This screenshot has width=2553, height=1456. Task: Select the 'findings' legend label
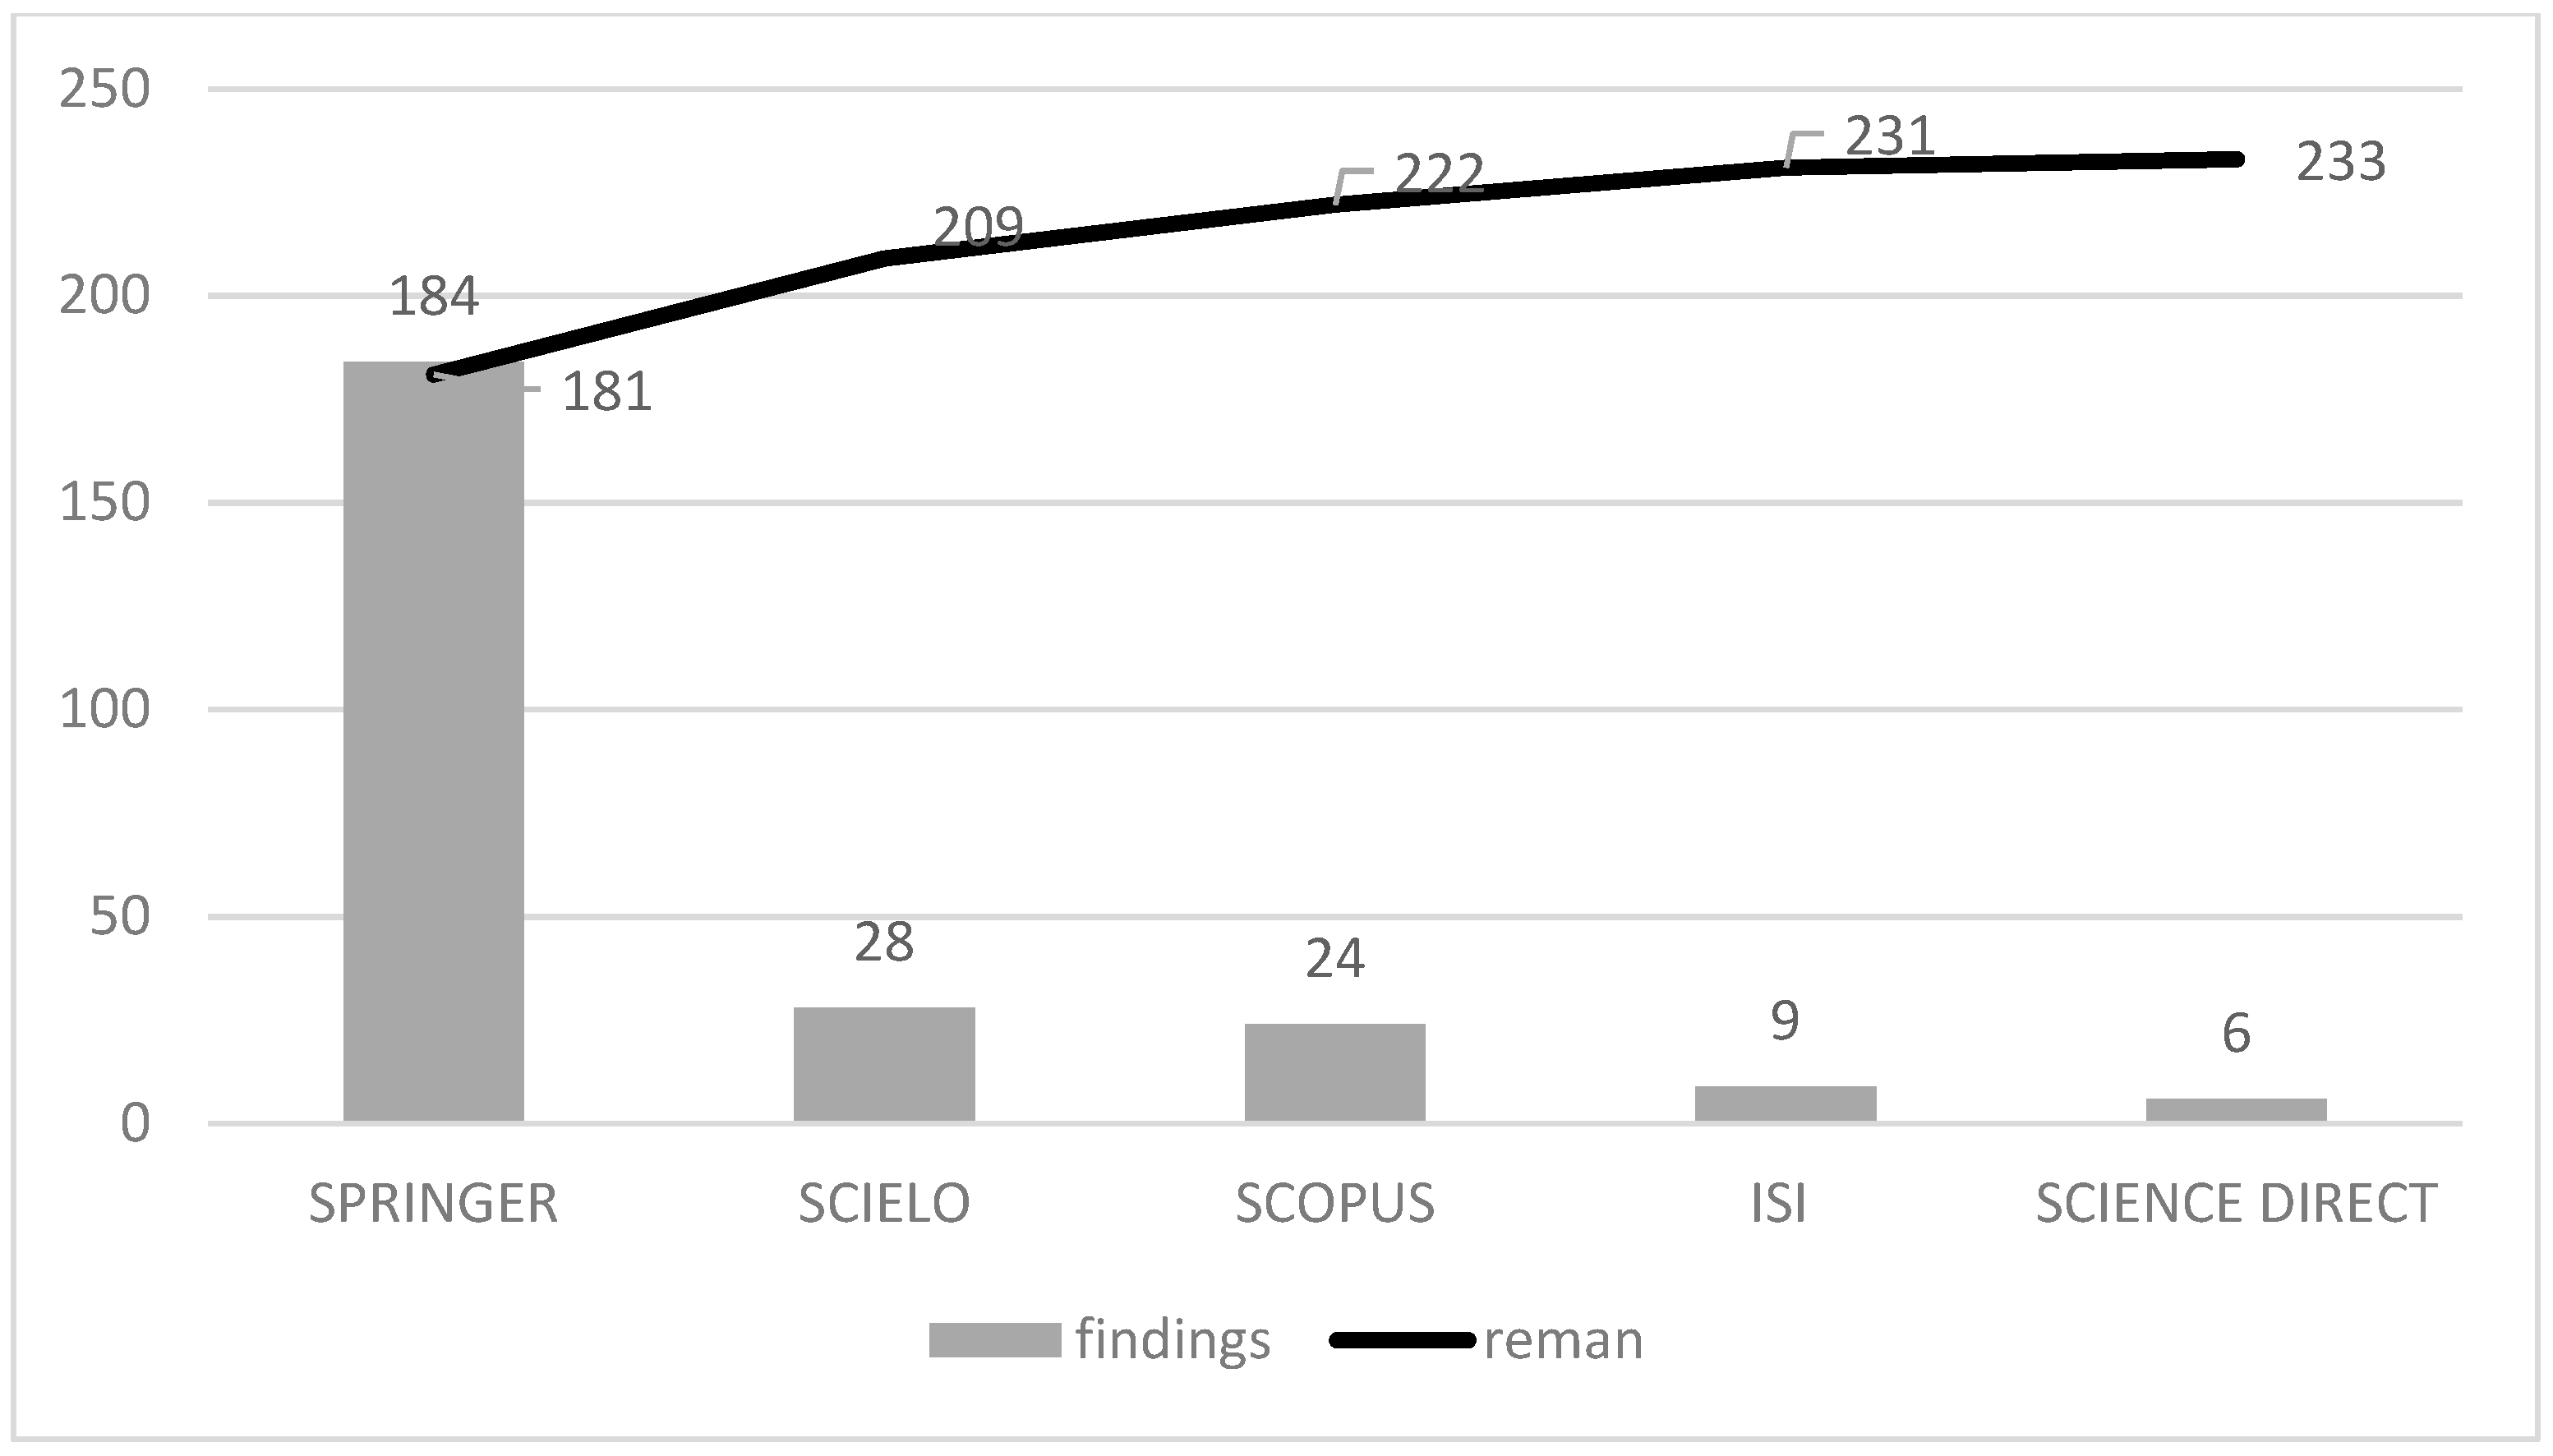1173,1340
